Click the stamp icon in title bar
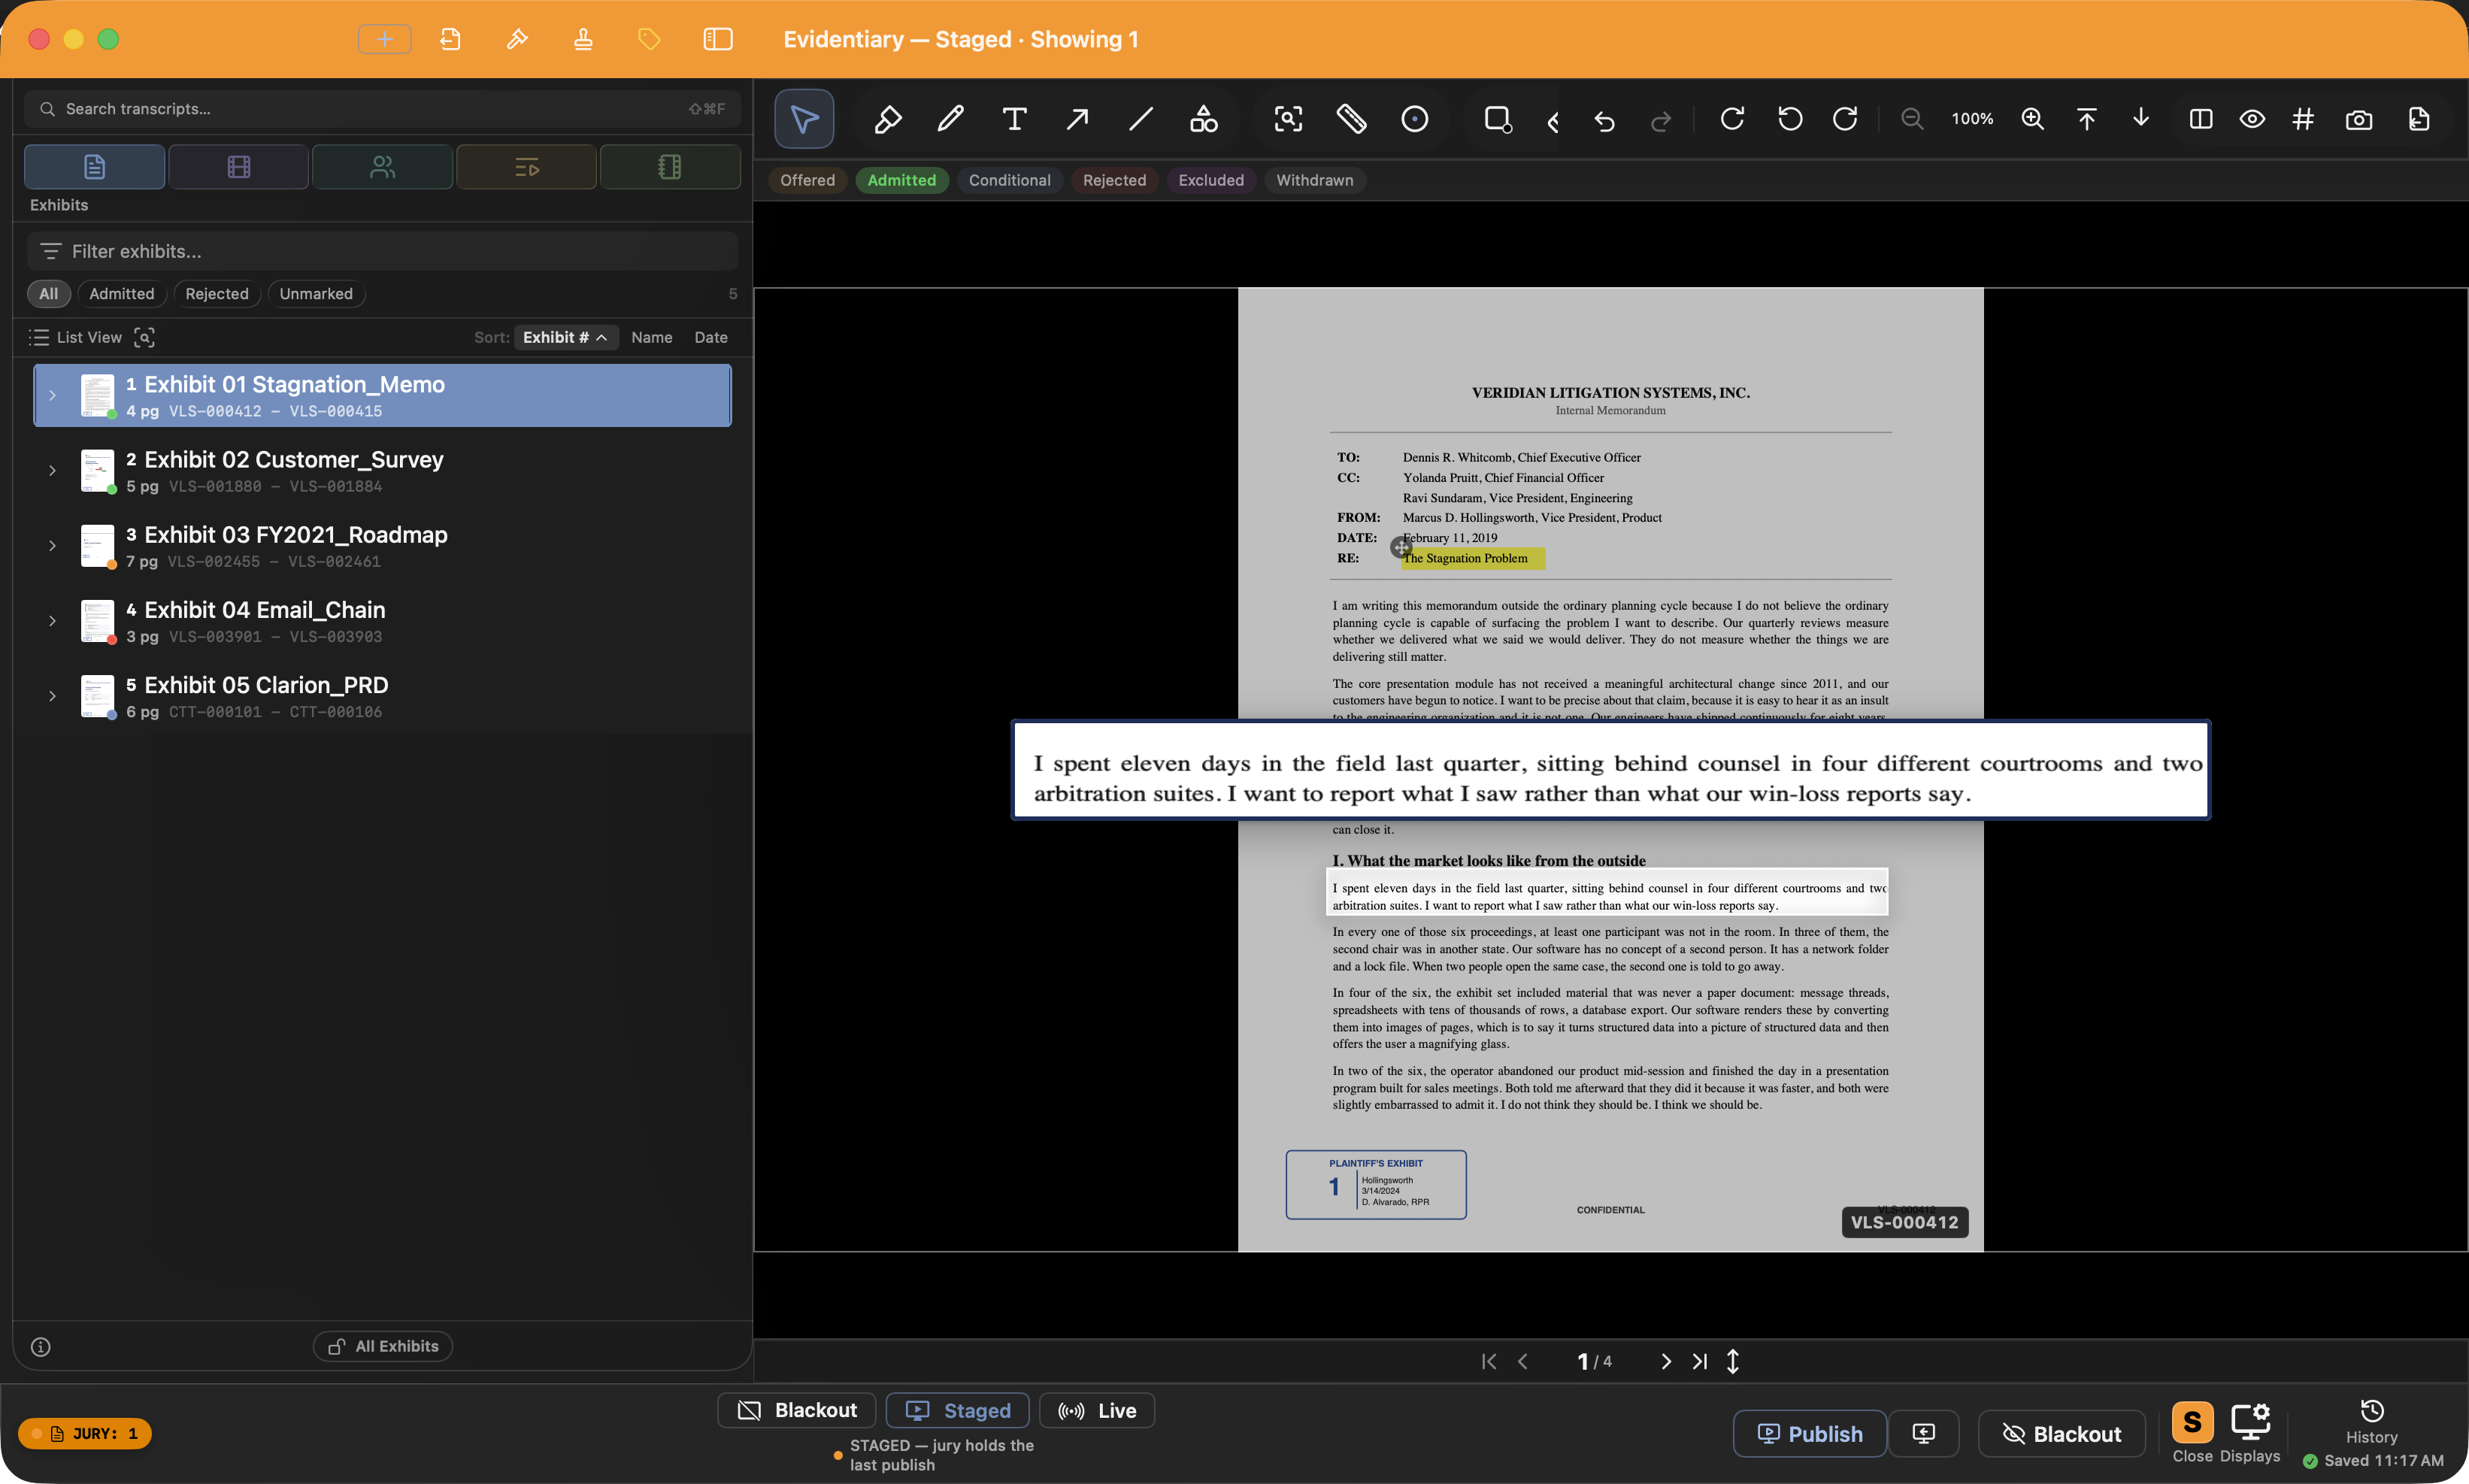This screenshot has height=1484, width=2469. click(x=583, y=39)
